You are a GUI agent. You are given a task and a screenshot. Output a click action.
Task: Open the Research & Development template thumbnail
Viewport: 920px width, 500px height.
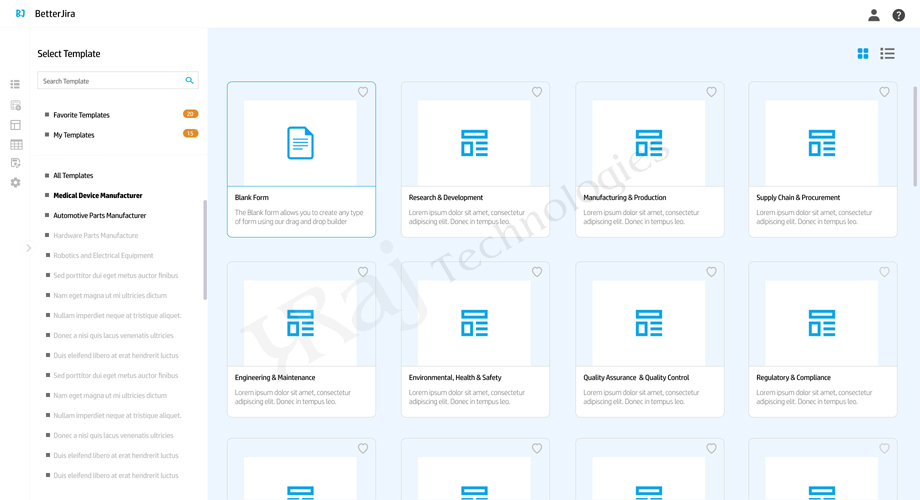(x=474, y=143)
